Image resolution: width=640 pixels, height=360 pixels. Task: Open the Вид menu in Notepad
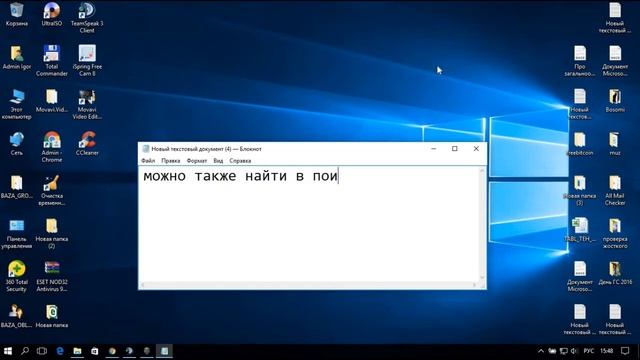tap(218, 161)
